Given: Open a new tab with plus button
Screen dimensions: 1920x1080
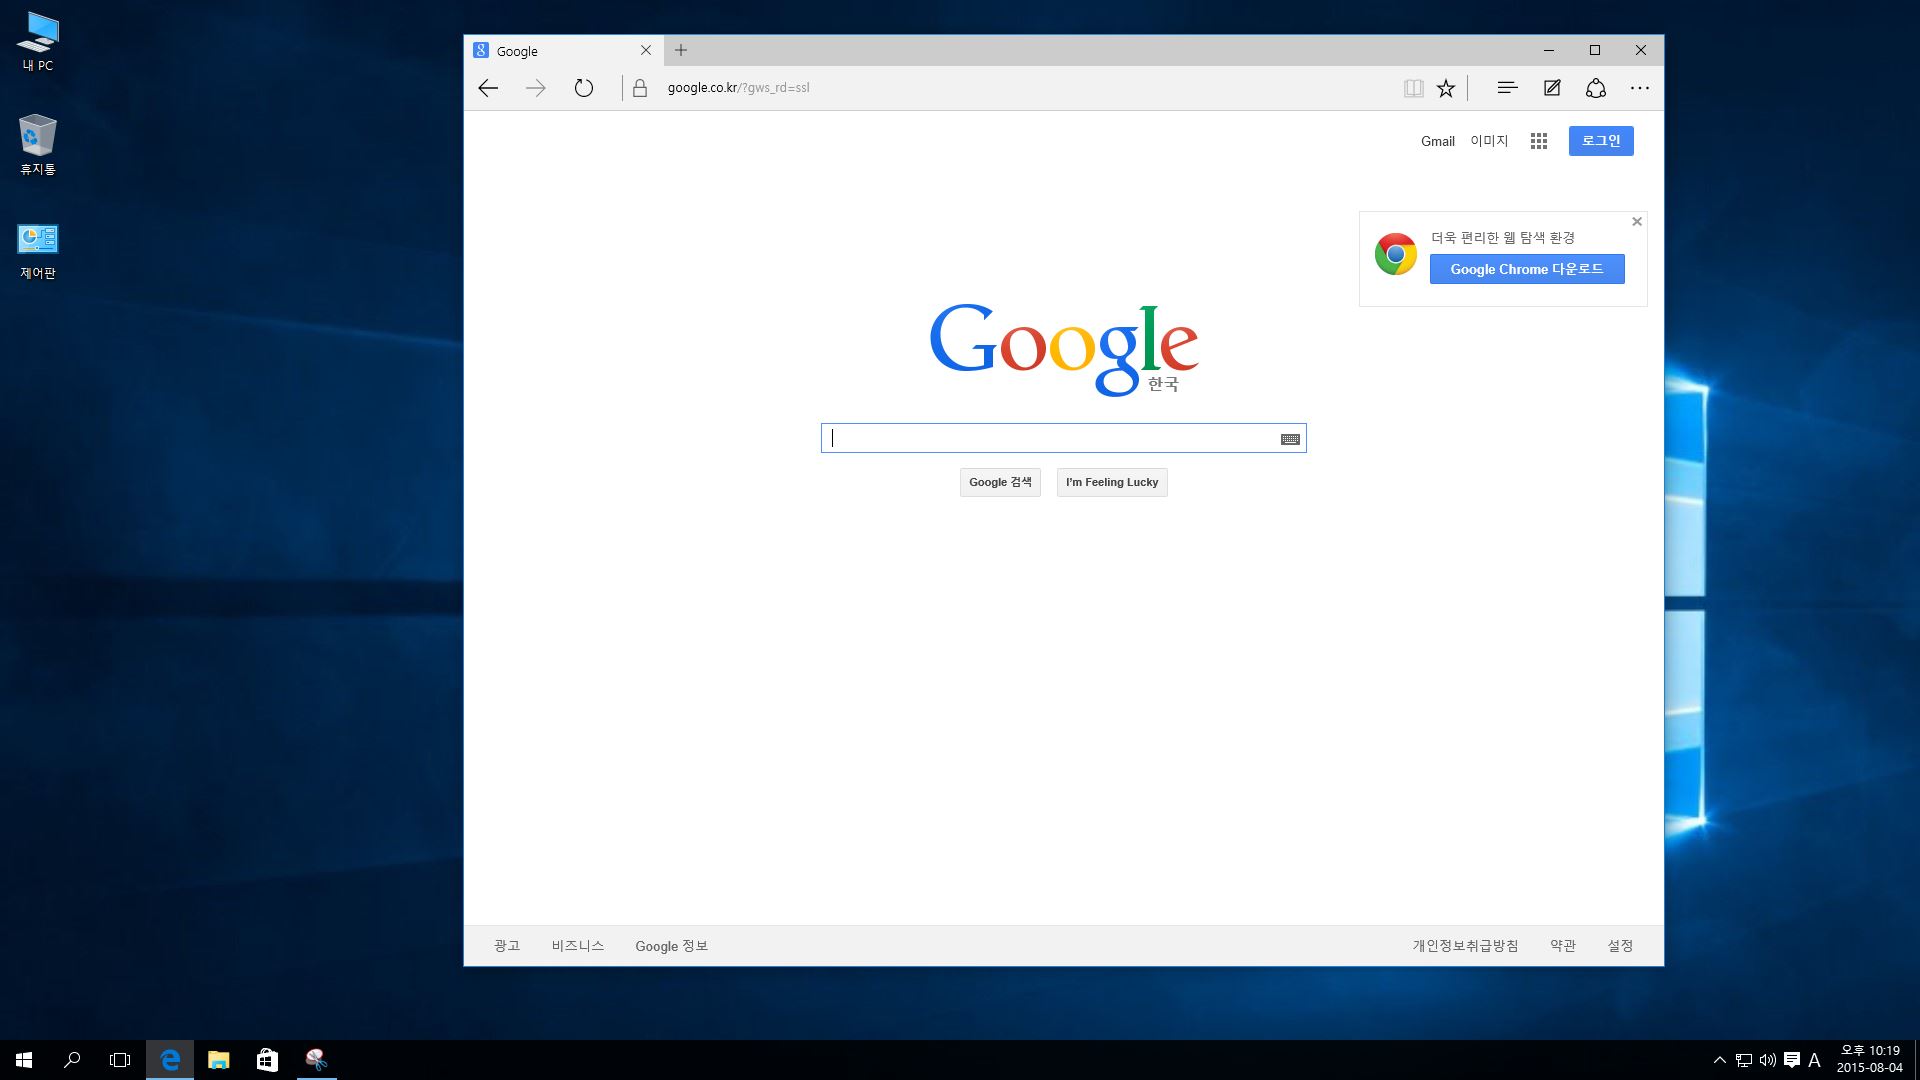Looking at the screenshot, I should click(x=681, y=50).
